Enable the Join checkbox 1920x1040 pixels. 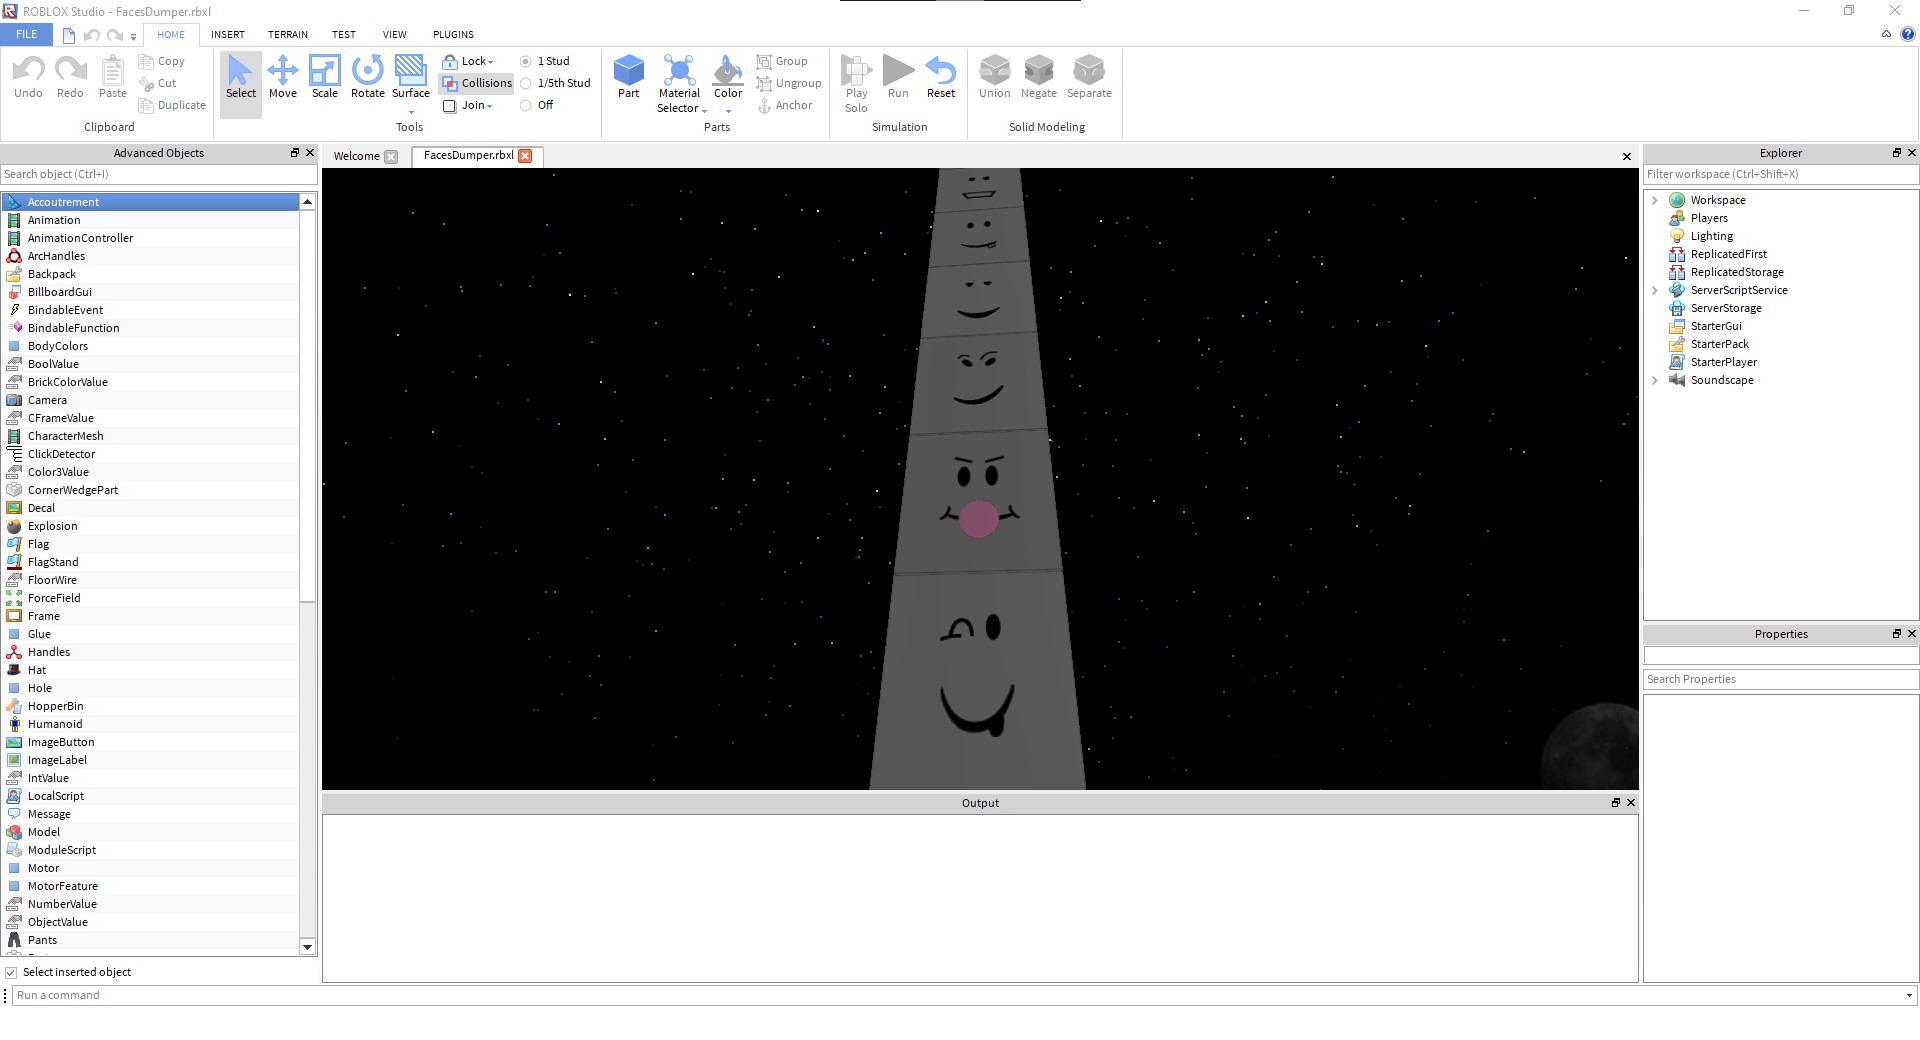coord(450,106)
